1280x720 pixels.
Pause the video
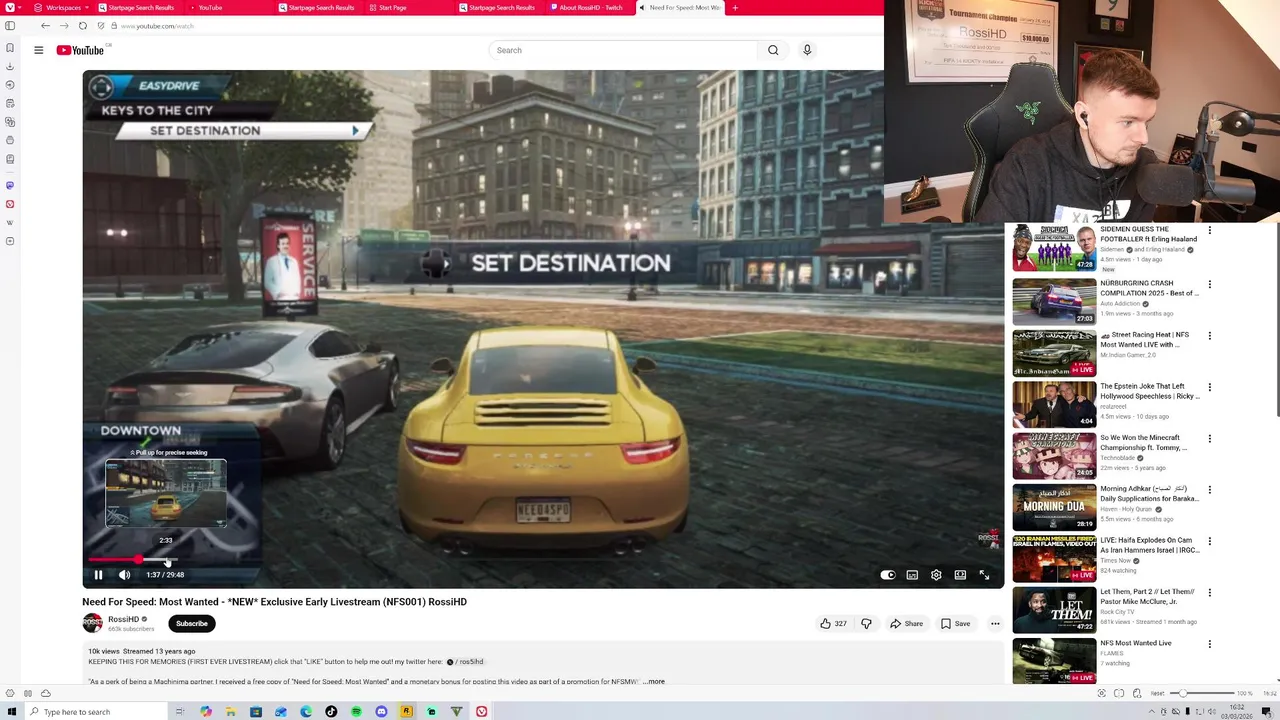[98, 575]
